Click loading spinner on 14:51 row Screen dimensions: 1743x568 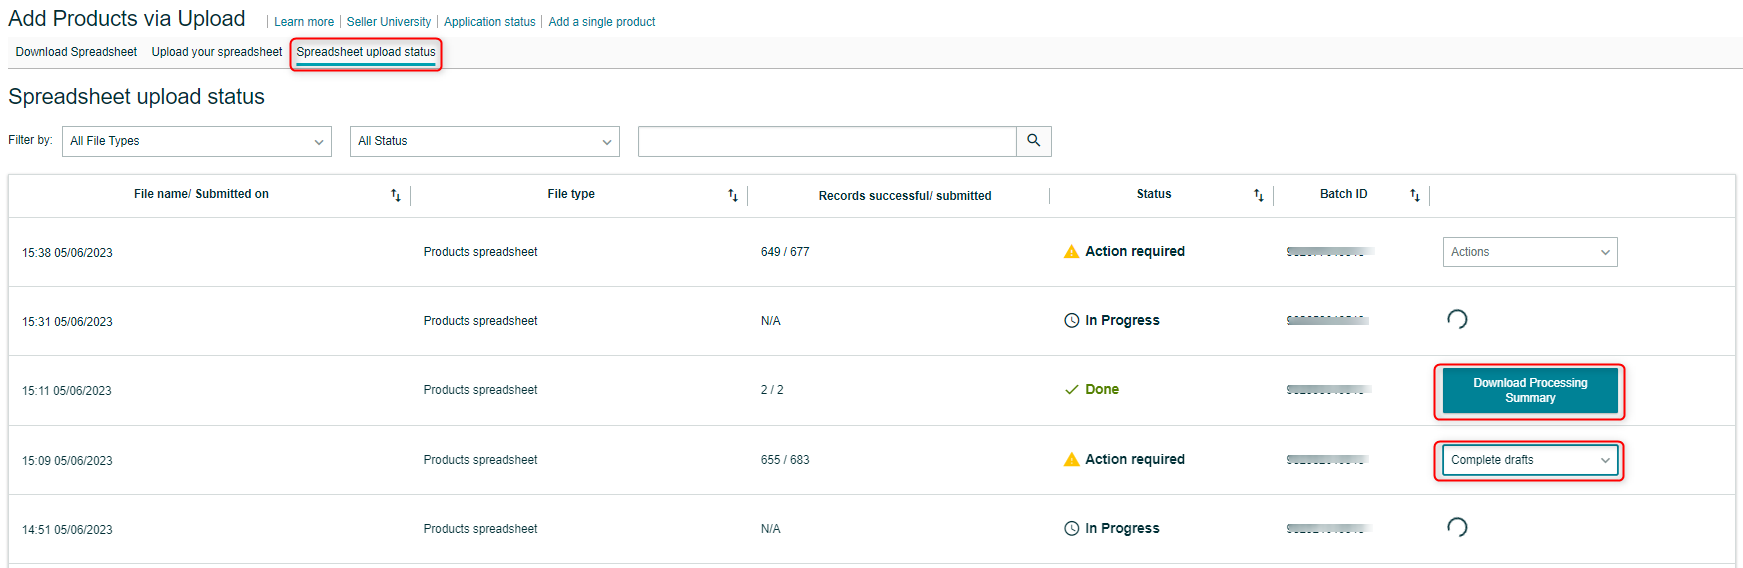tap(1457, 527)
